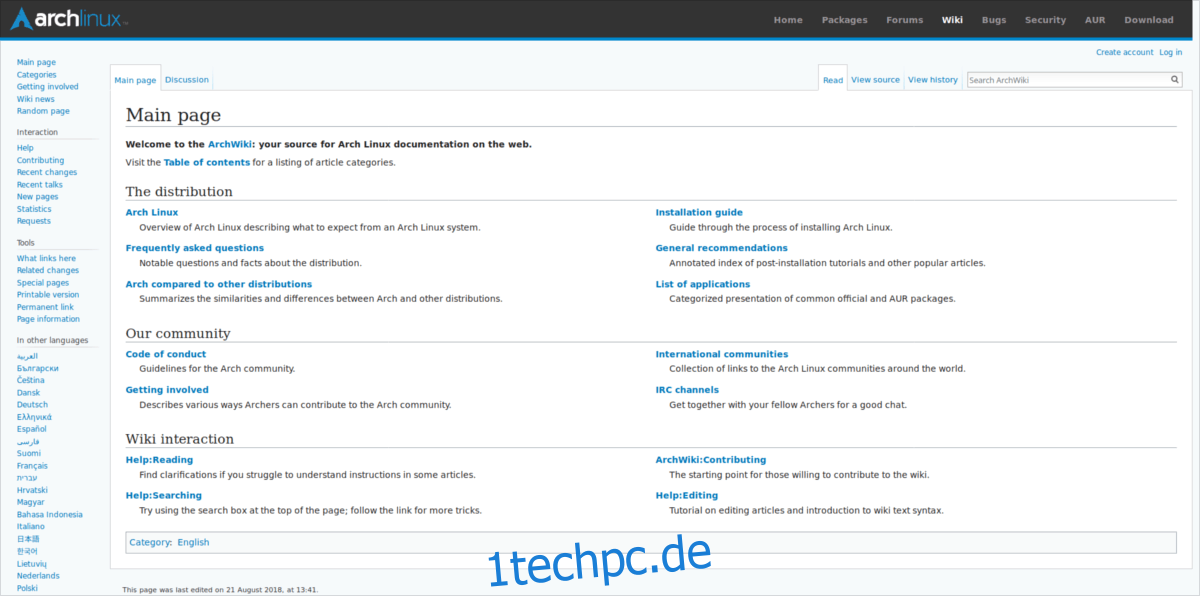Viewport: 1200px width, 596px height.
Task: Open Wiki news in the sidebar
Action: [x=36, y=99]
